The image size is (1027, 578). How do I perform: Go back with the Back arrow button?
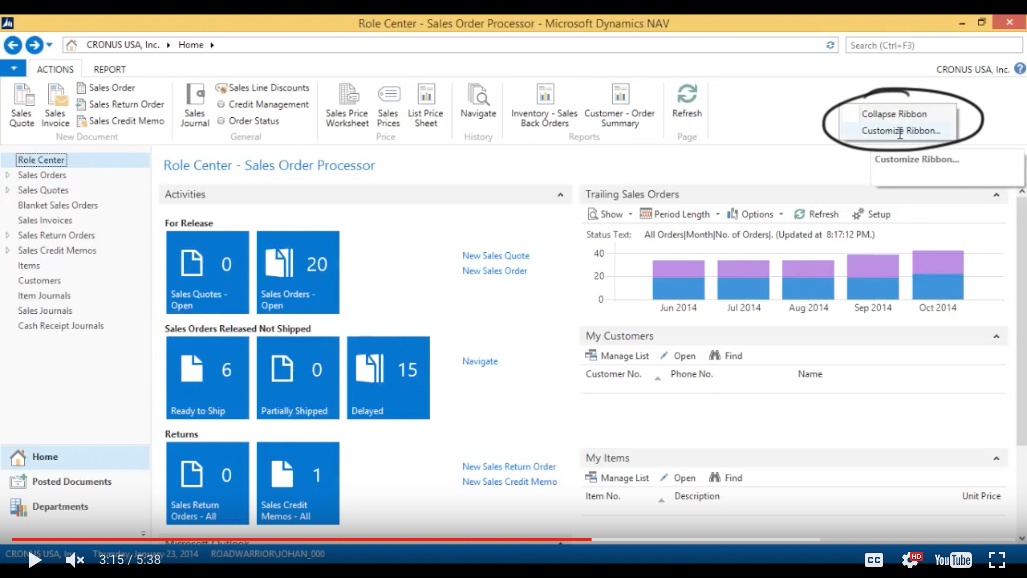[13, 45]
